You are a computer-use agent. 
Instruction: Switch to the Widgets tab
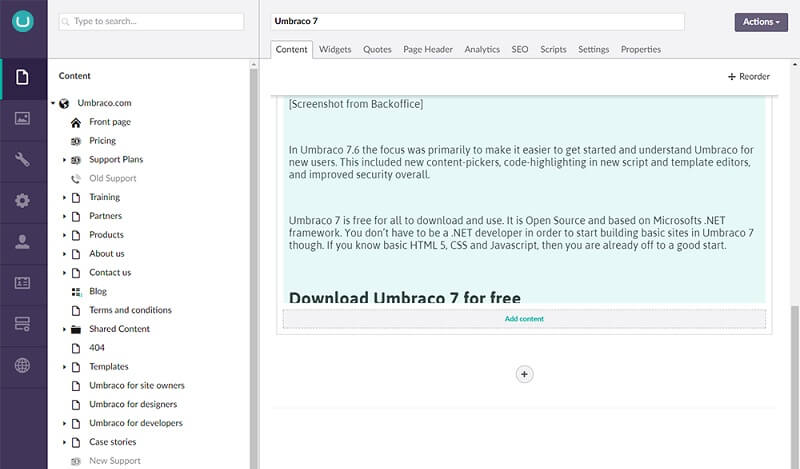tap(335, 50)
